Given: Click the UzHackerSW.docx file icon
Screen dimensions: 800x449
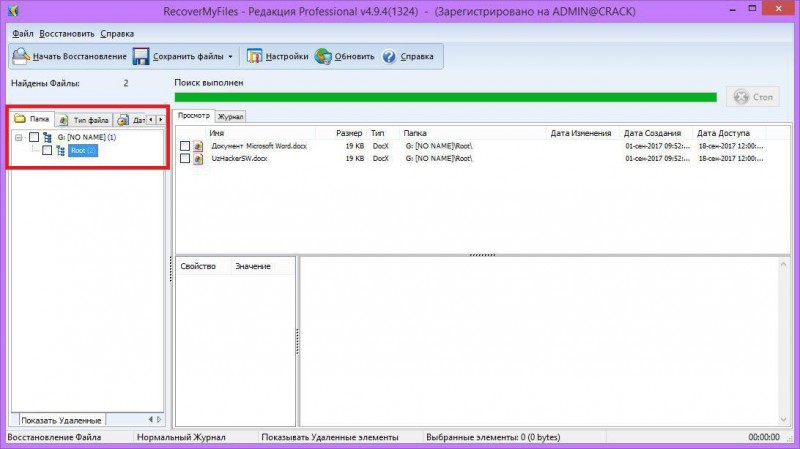Looking at the screenshot, I should click(198, 159).
